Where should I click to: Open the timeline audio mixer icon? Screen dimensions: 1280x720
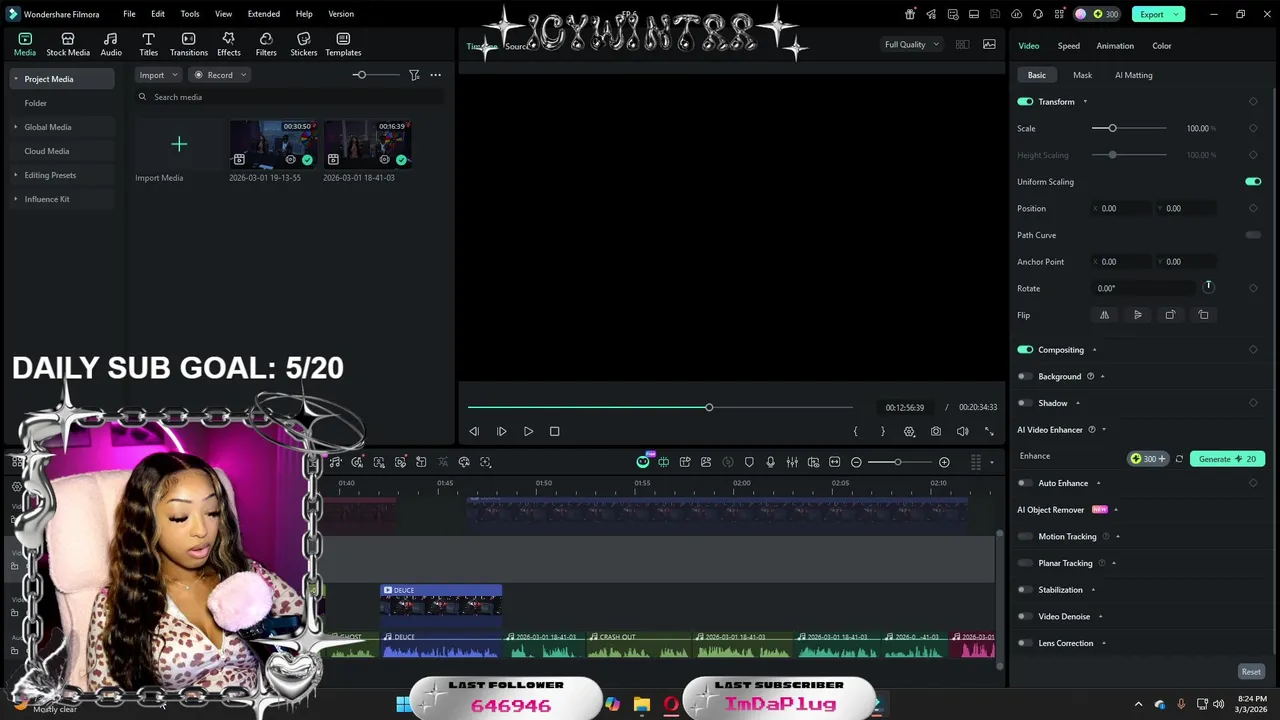pyautogui.click(x=792, y=462)
